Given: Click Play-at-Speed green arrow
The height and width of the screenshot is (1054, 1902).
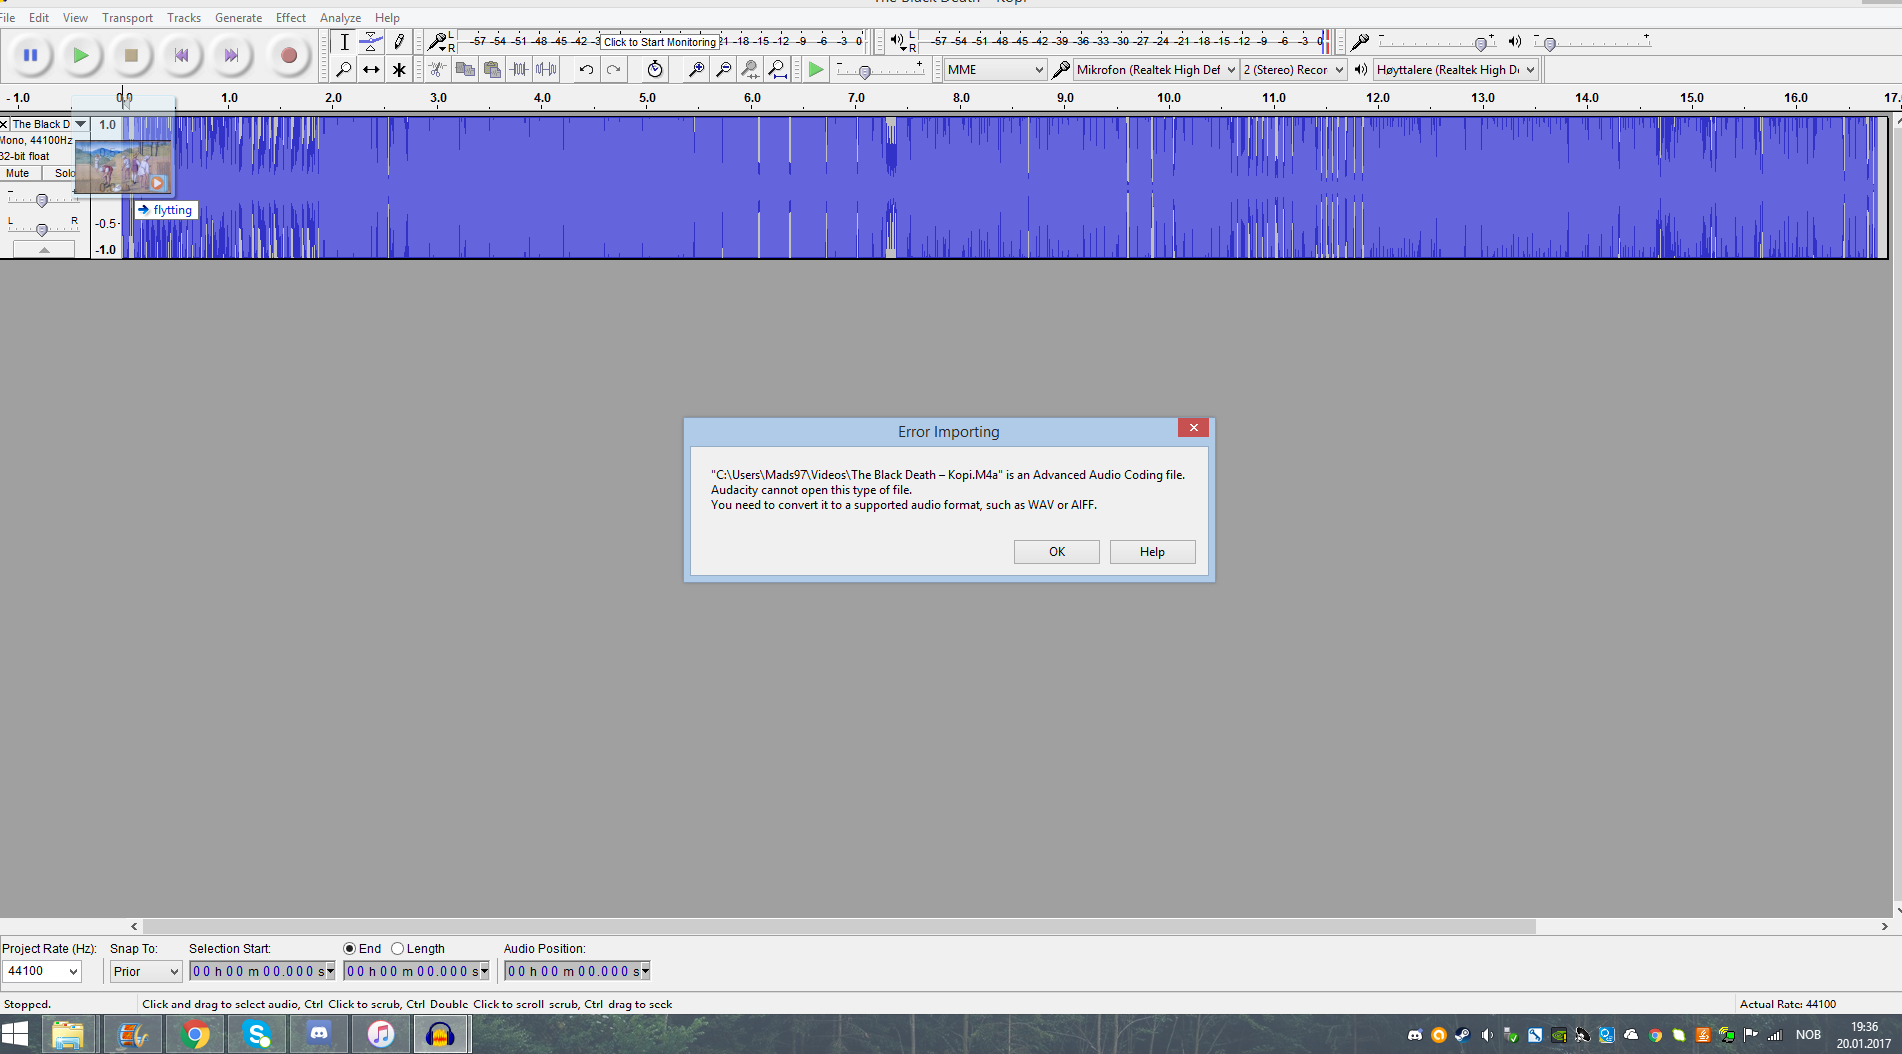Looking at the screenshot, I should coord(816,69).
